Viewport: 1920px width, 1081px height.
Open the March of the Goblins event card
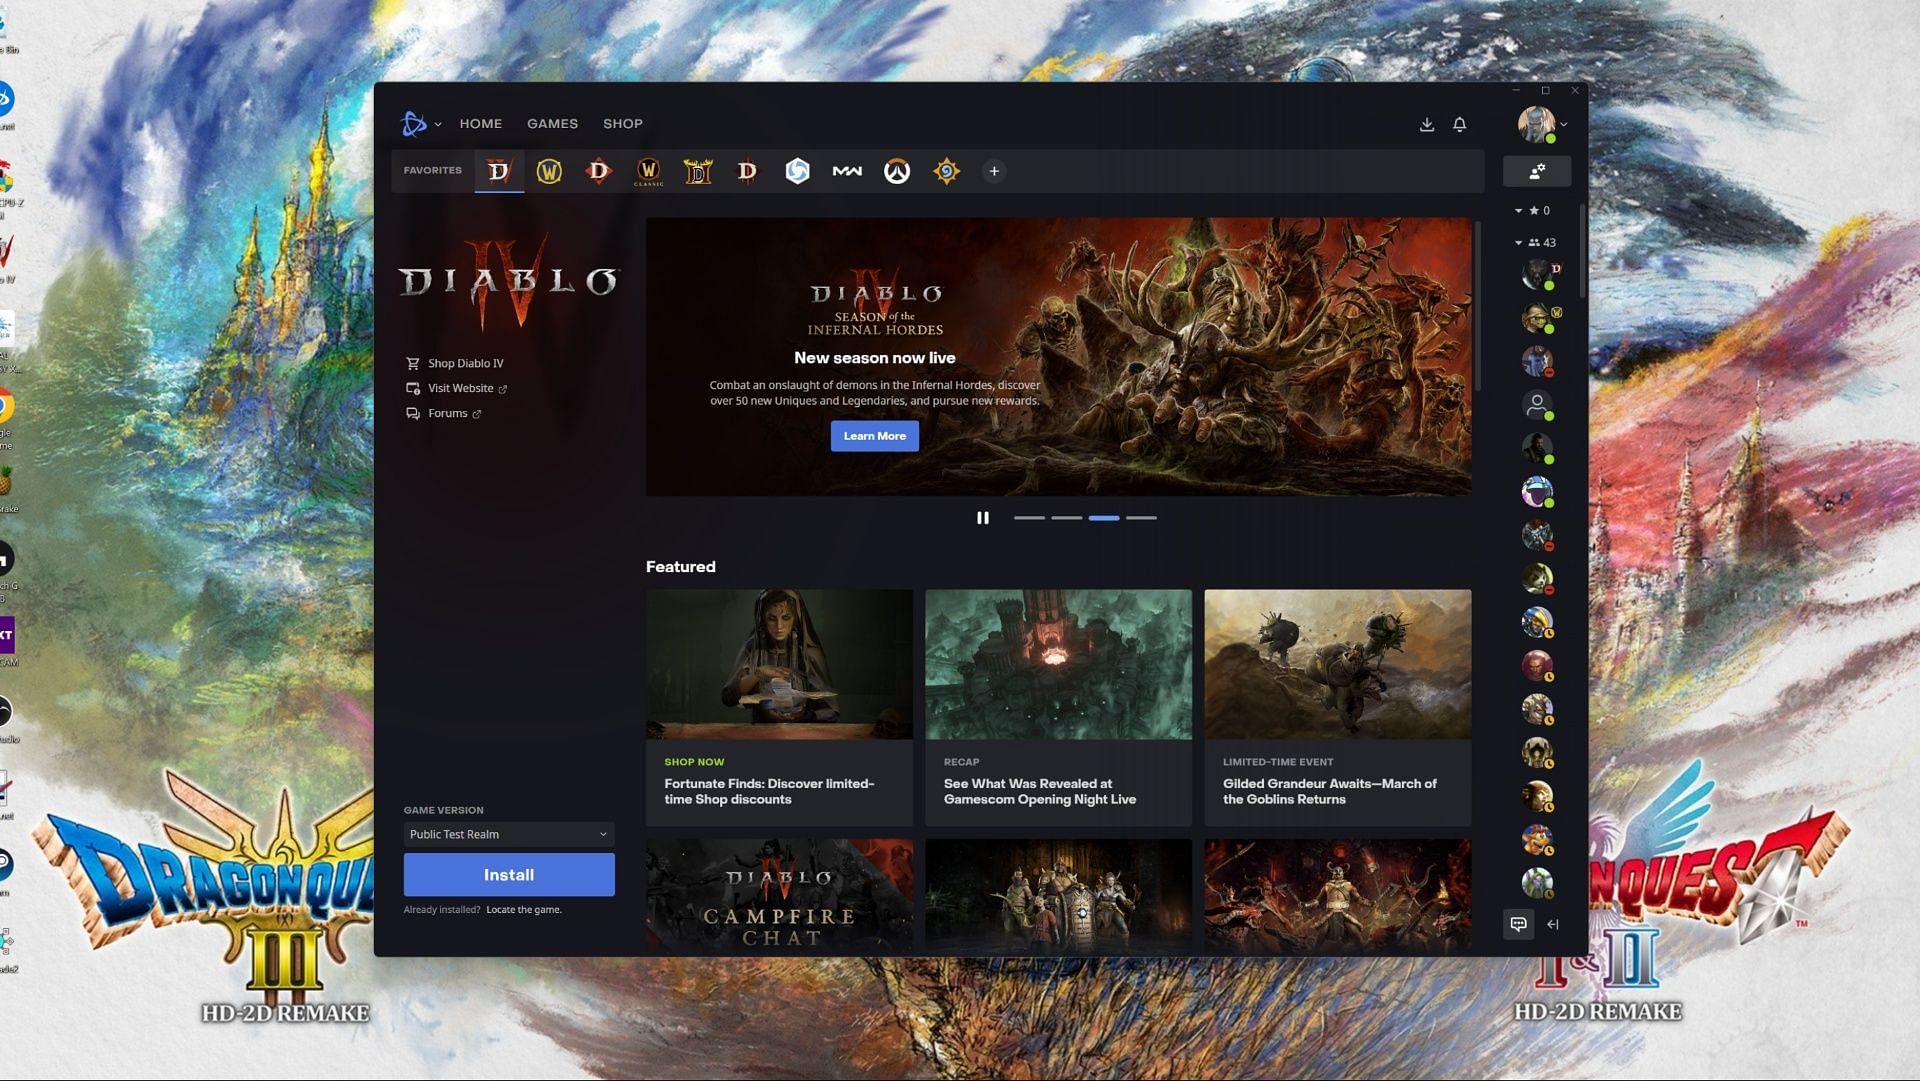pos(1337,707)
